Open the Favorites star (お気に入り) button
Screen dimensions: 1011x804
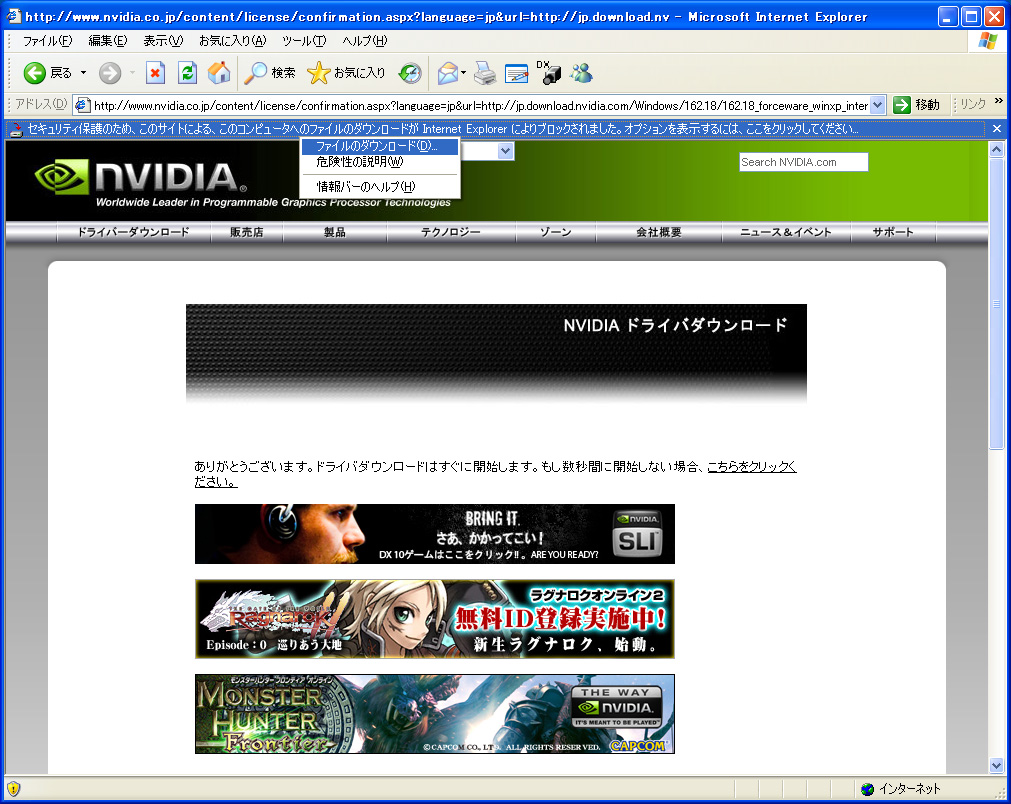pyautogui.click(x=346, y=73)
